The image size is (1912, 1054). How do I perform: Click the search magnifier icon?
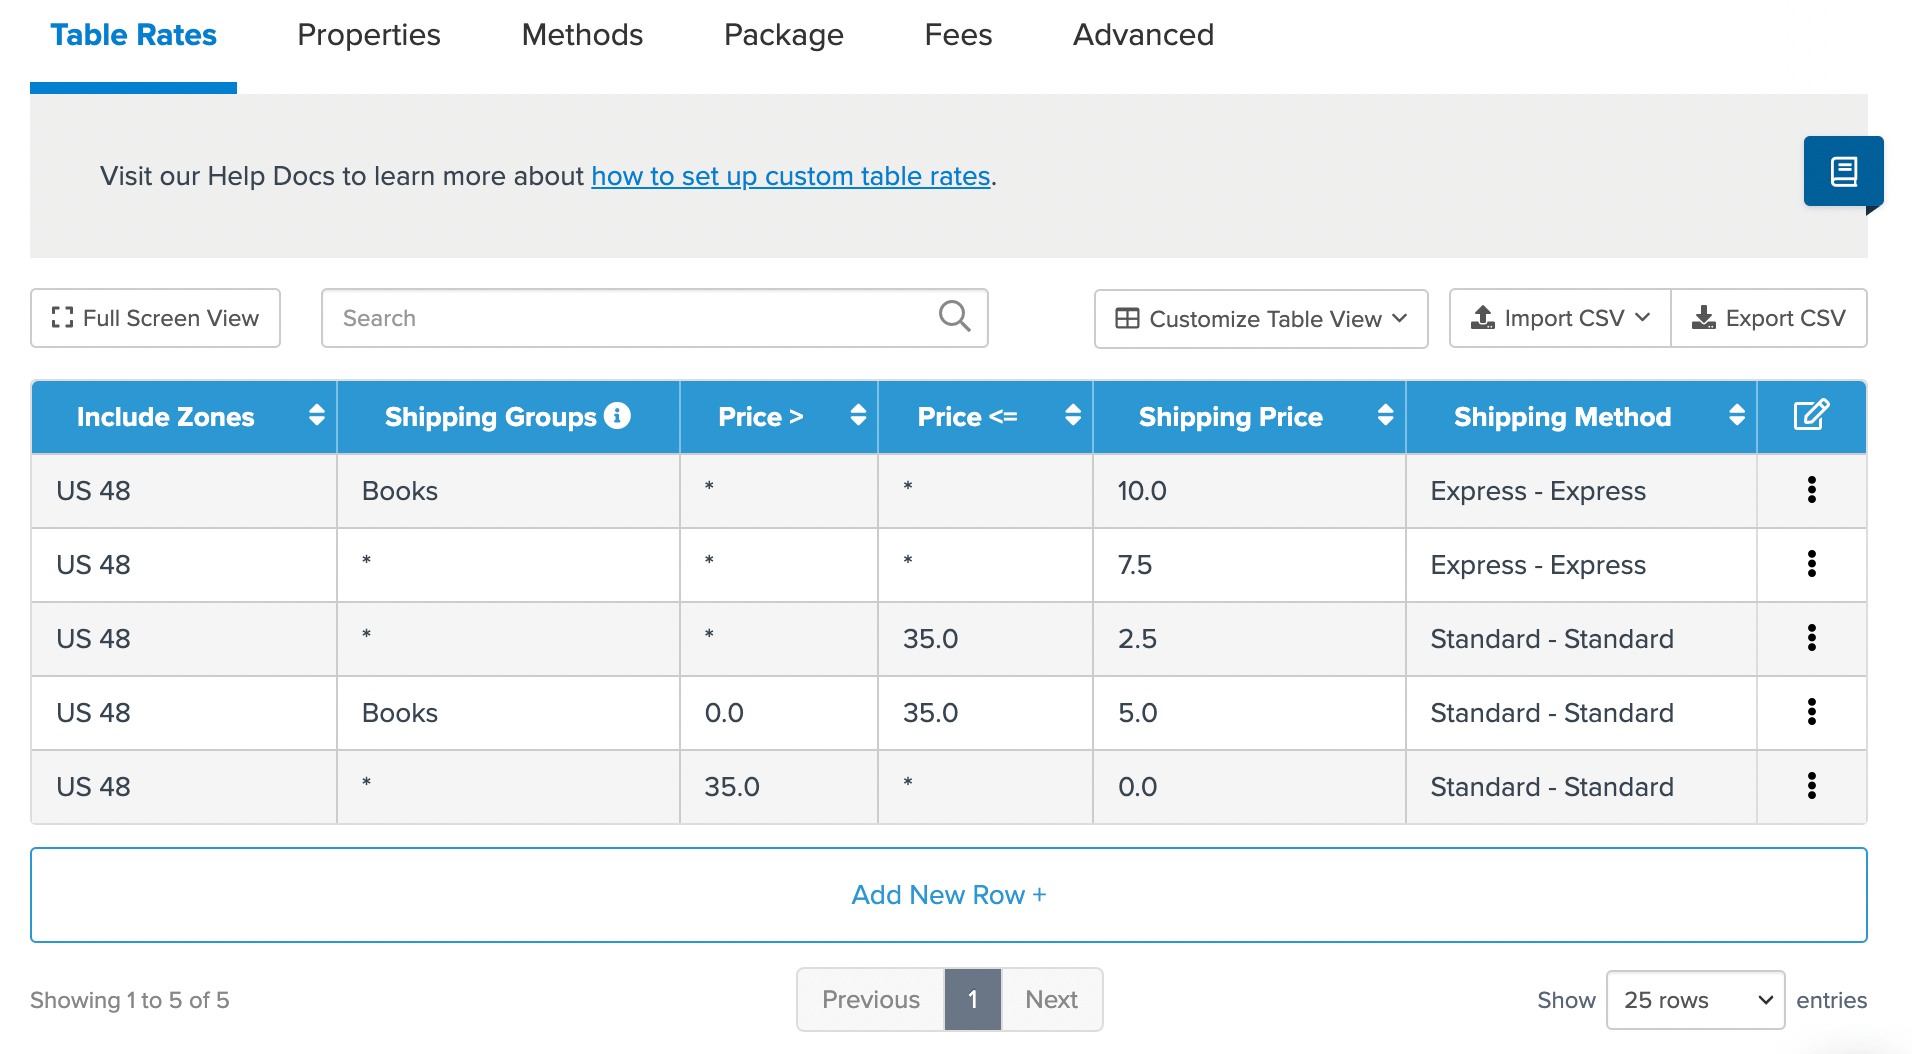coord(954,317)
